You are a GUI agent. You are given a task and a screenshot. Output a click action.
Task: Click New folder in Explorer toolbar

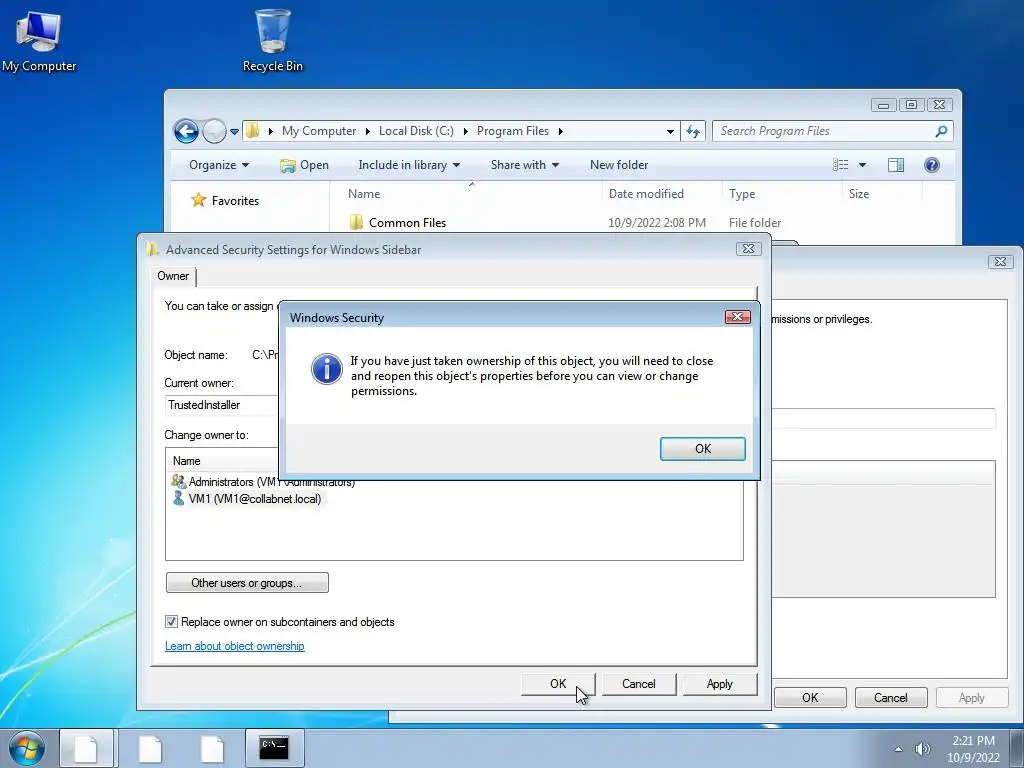tap(618, 165)
